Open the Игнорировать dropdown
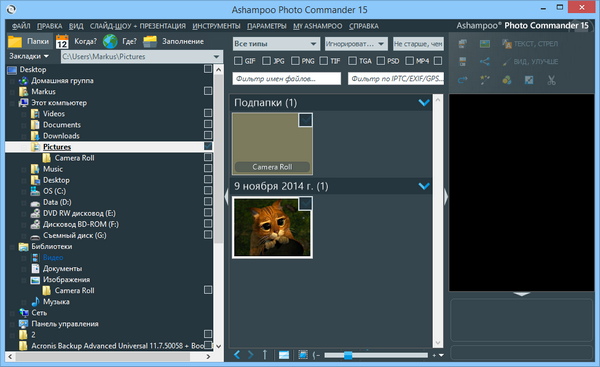The height and width of the screenshot is (367, 600). (356, 44)
